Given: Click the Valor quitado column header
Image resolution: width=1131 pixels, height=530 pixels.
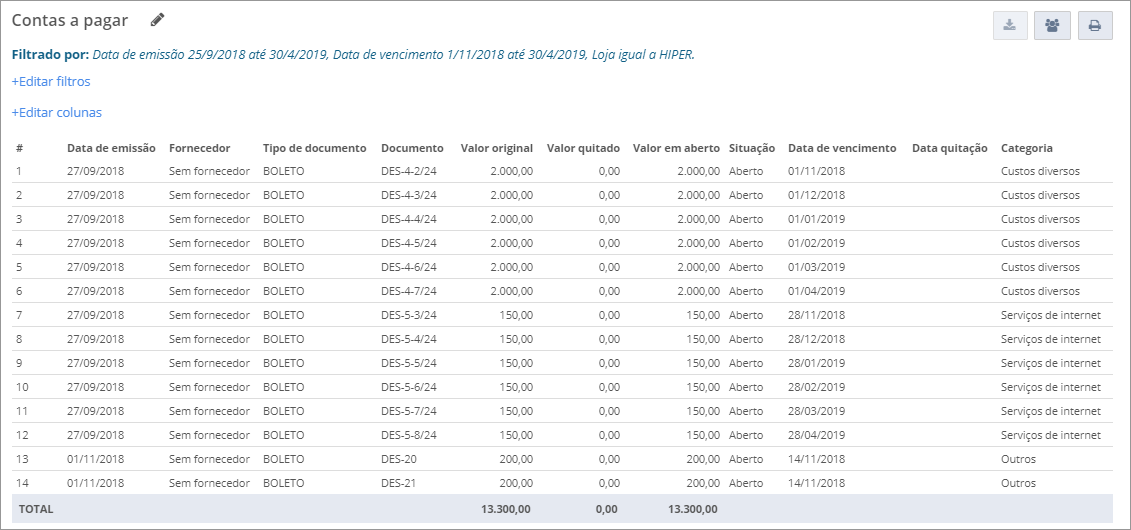Looking at the screenshot, I should coord(584,148).
